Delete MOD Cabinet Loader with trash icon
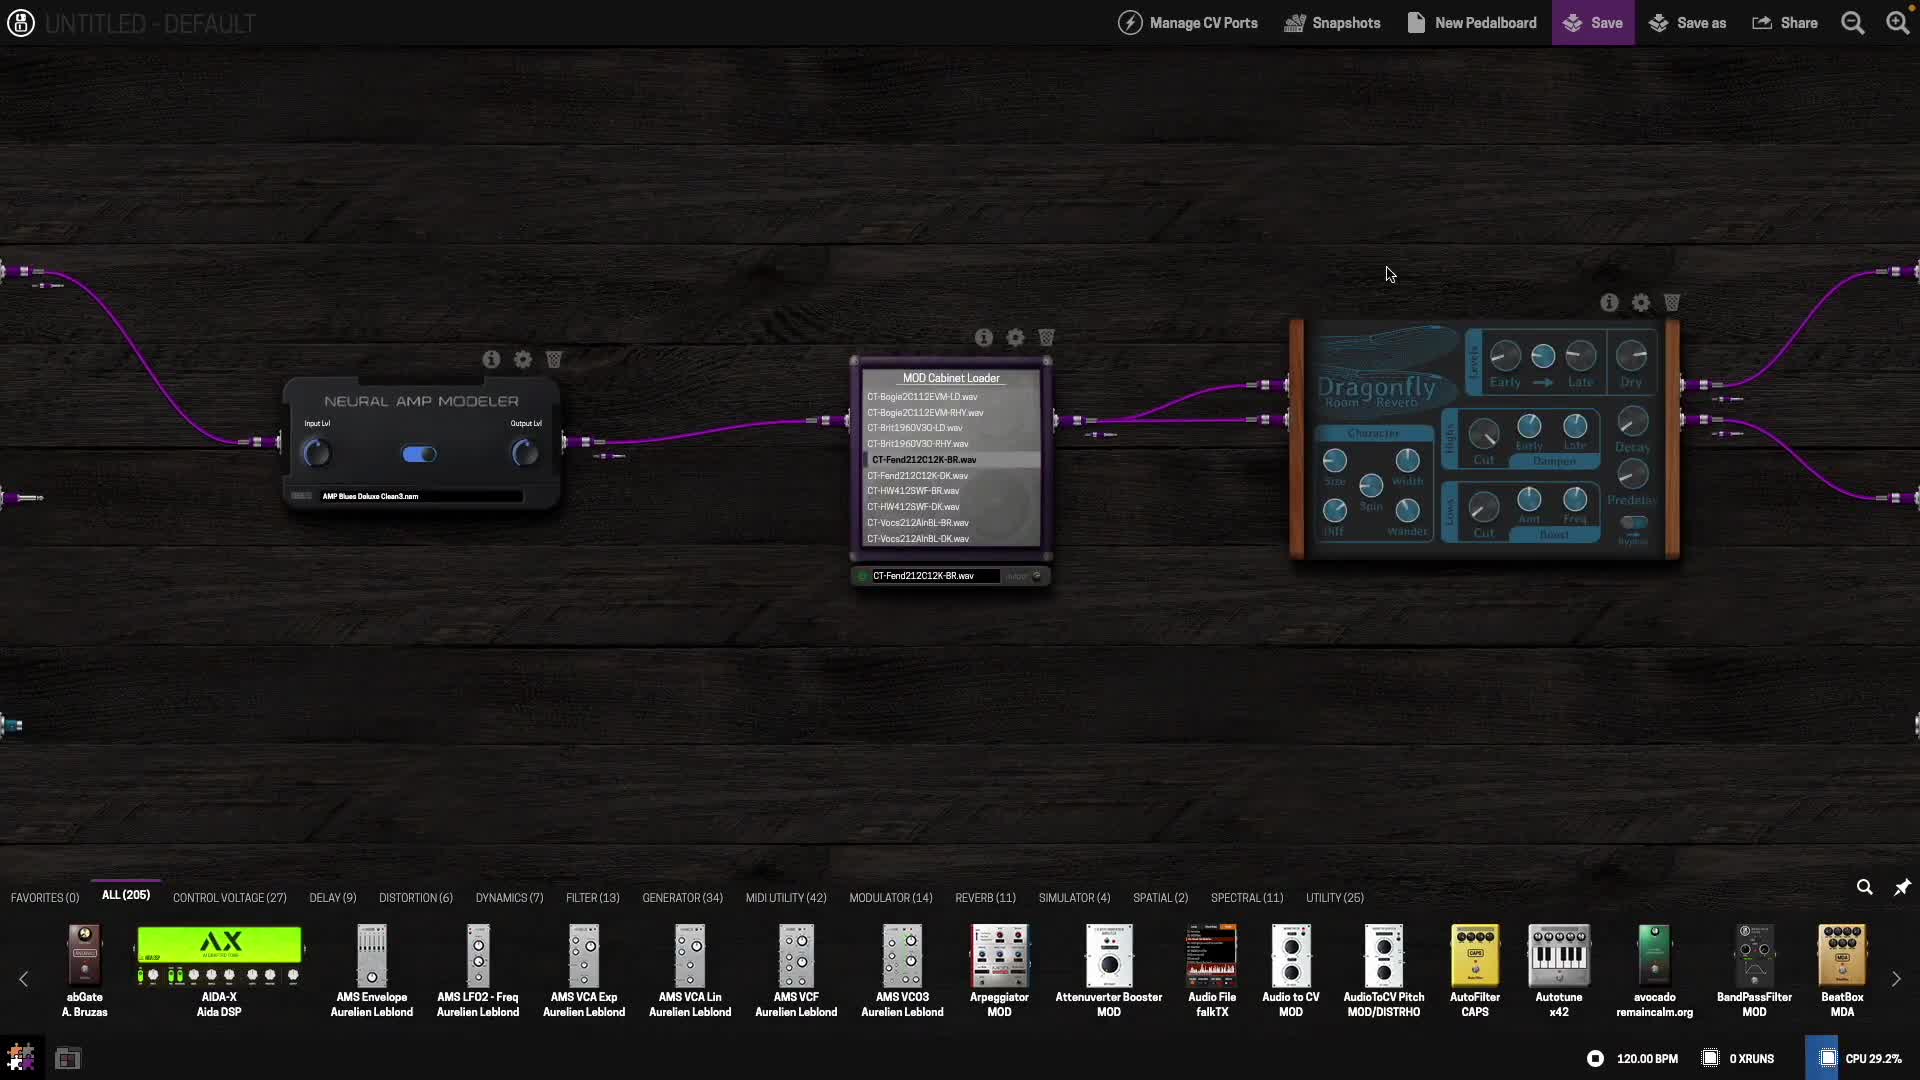1920x1080 pixels. [1046, 338]
